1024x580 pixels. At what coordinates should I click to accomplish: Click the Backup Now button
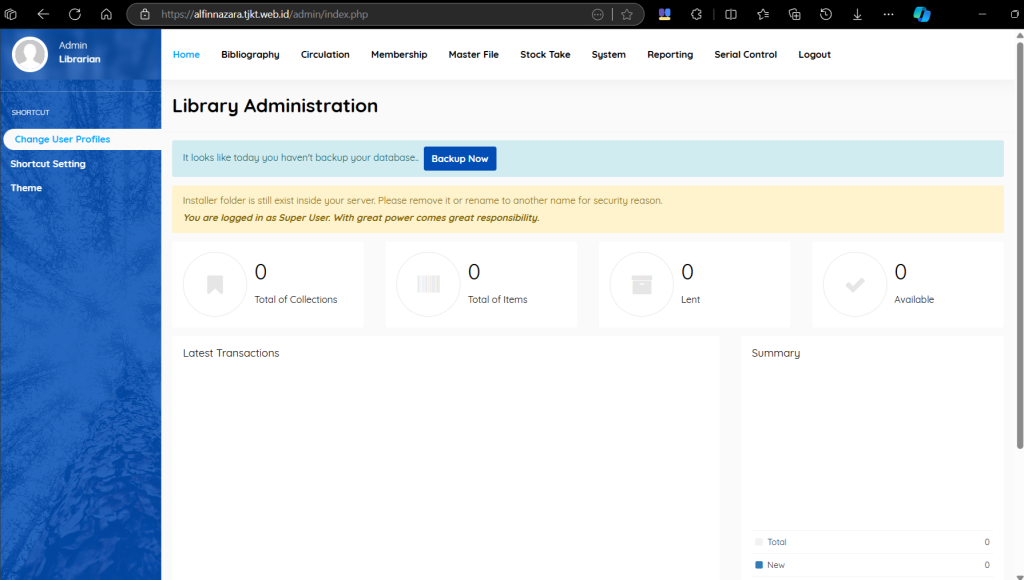(460, 159)
